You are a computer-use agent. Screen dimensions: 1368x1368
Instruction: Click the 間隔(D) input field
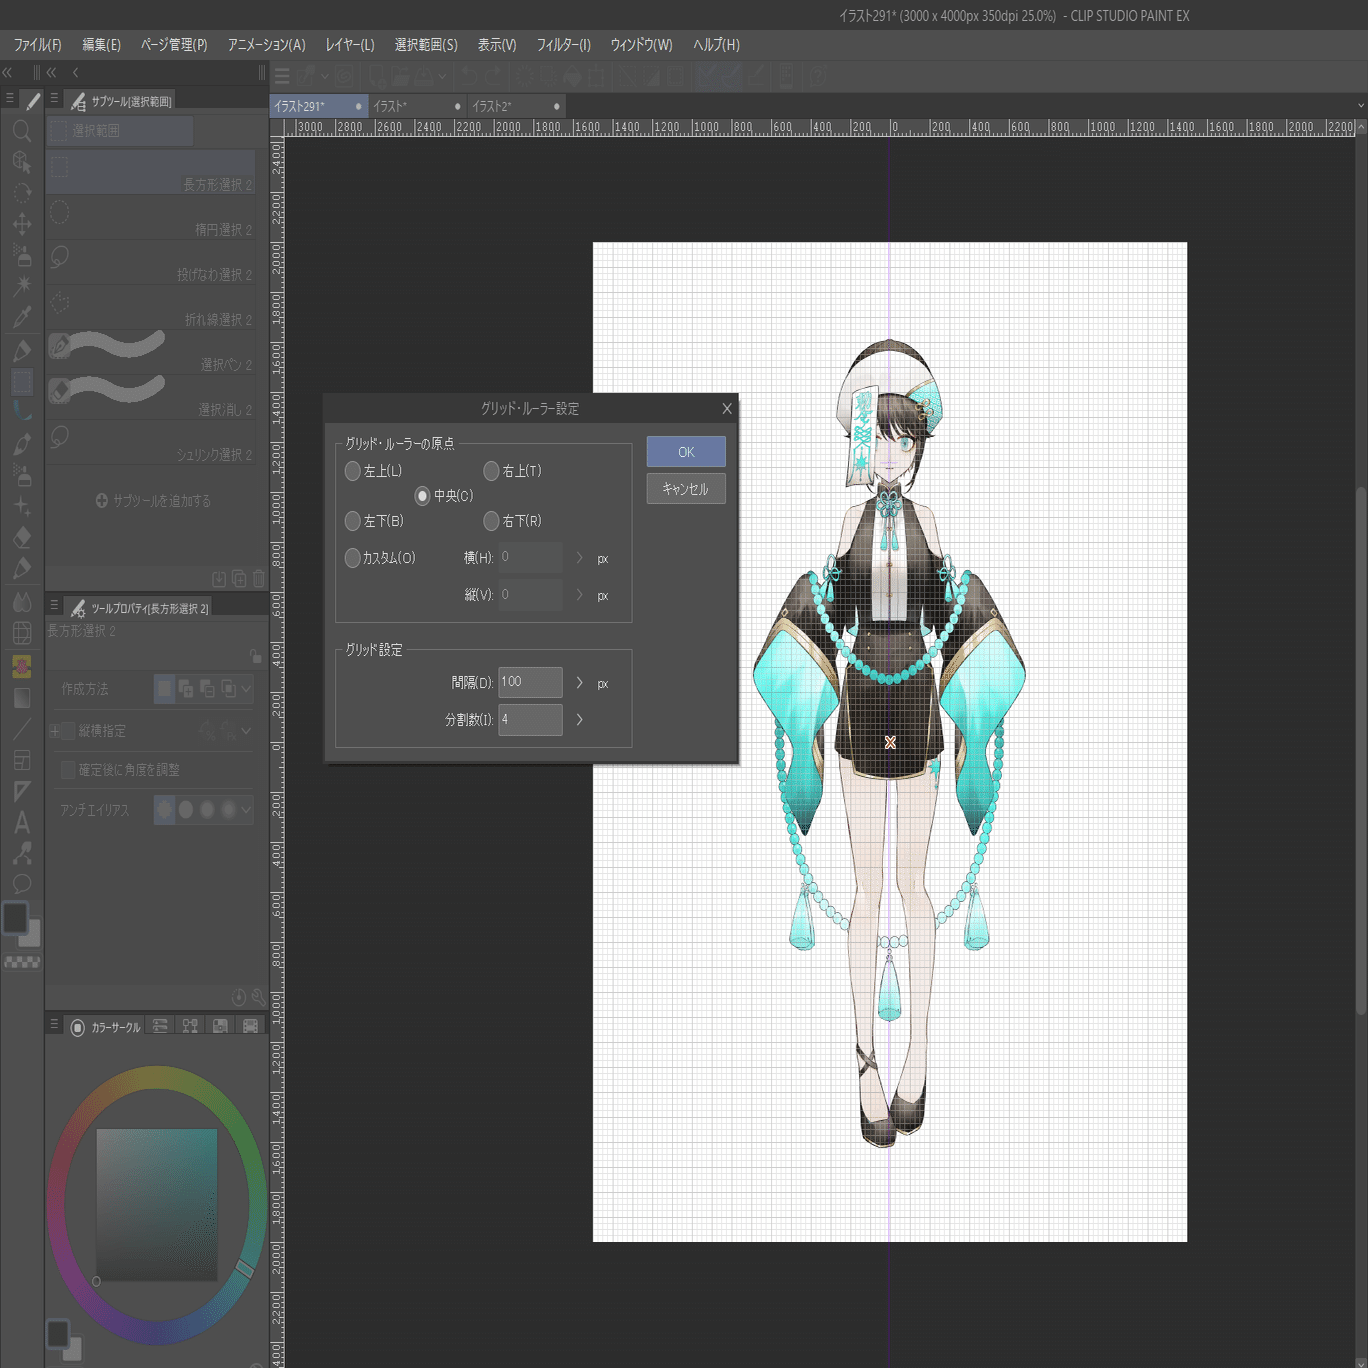click(x=530, y=683)
